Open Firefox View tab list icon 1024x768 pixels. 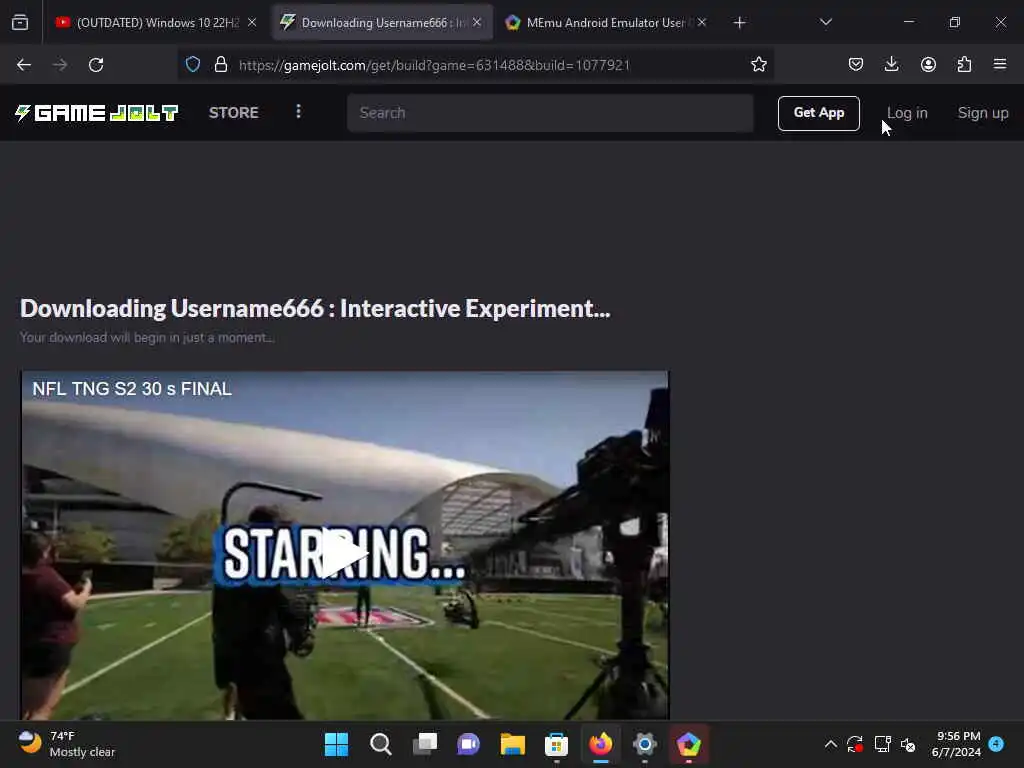(20, 23)
